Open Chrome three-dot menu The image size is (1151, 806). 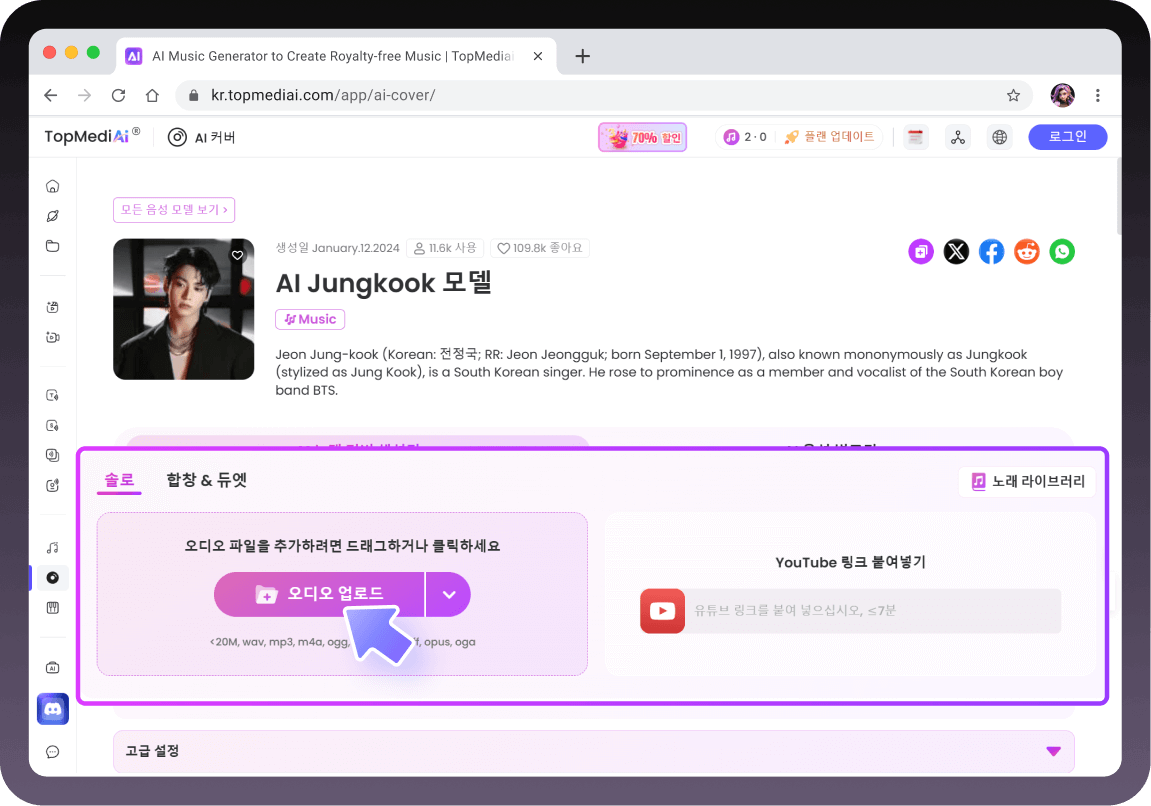[x=1098, y=96]
